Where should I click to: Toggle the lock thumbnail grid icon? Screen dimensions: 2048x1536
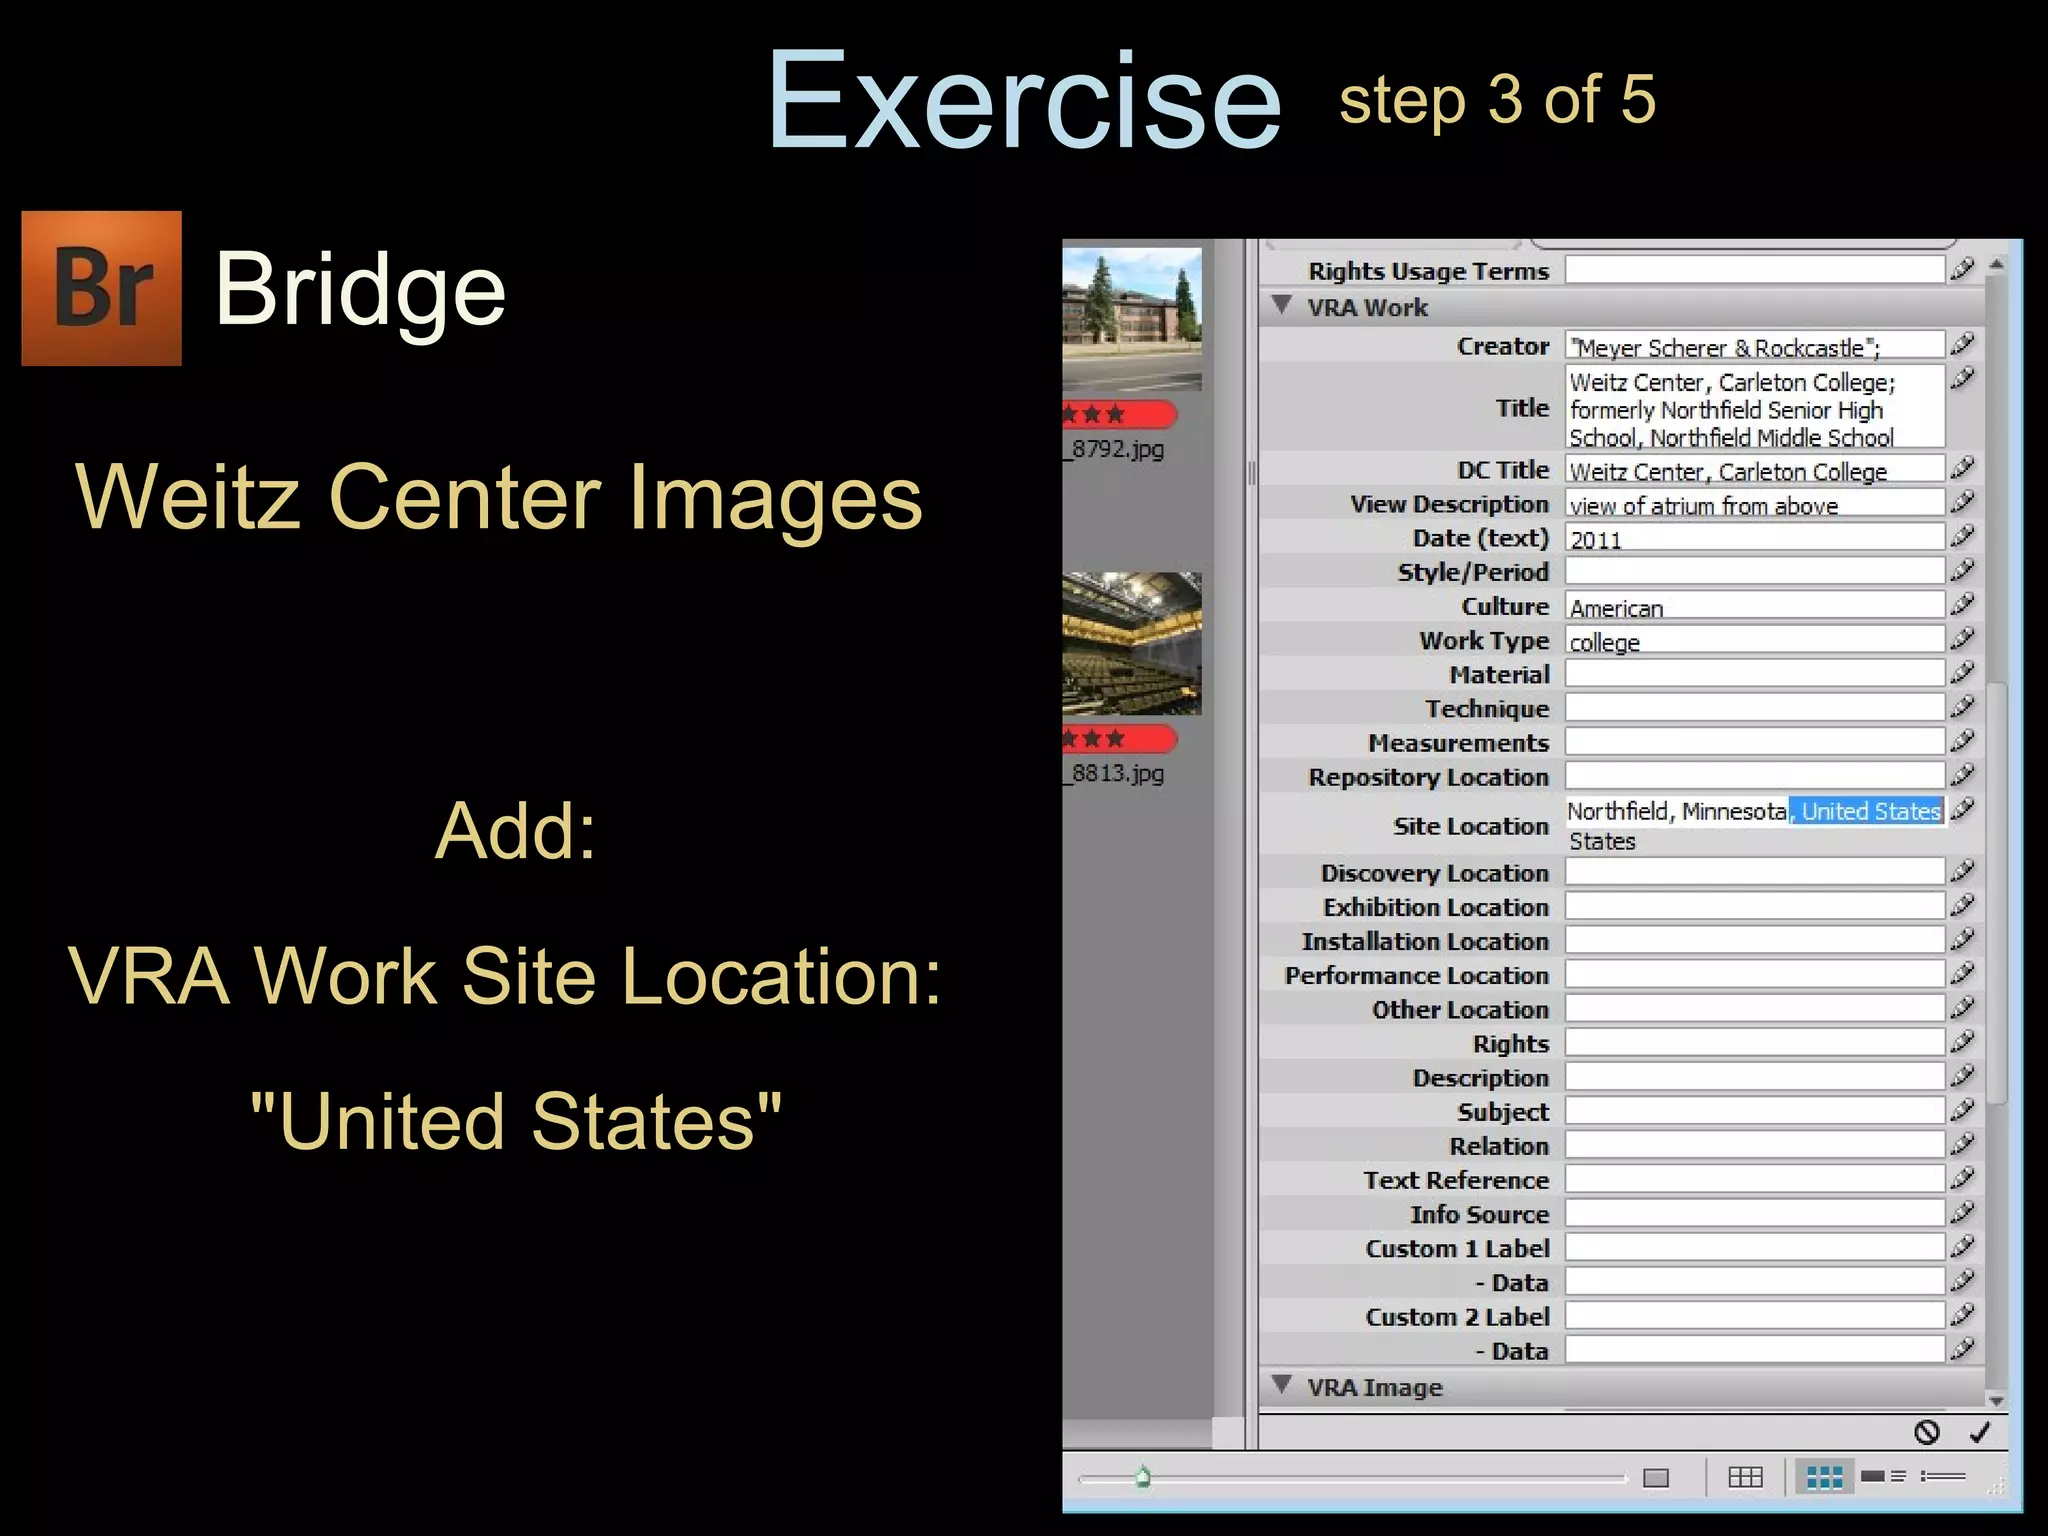pos(1745,1476)
